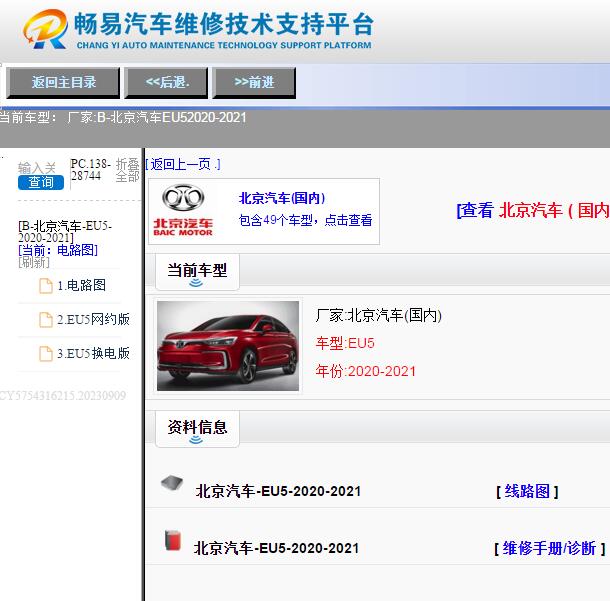This screenshot has width=610, height=601.
Task: Click 年份:2020-2021 text
Action: (366, 371)
